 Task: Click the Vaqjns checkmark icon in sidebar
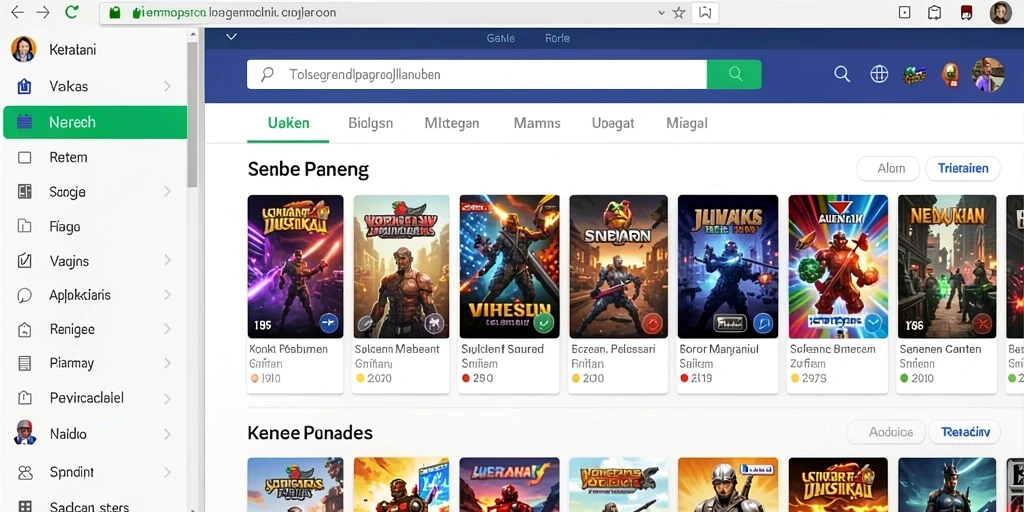[x=25, y=261]
